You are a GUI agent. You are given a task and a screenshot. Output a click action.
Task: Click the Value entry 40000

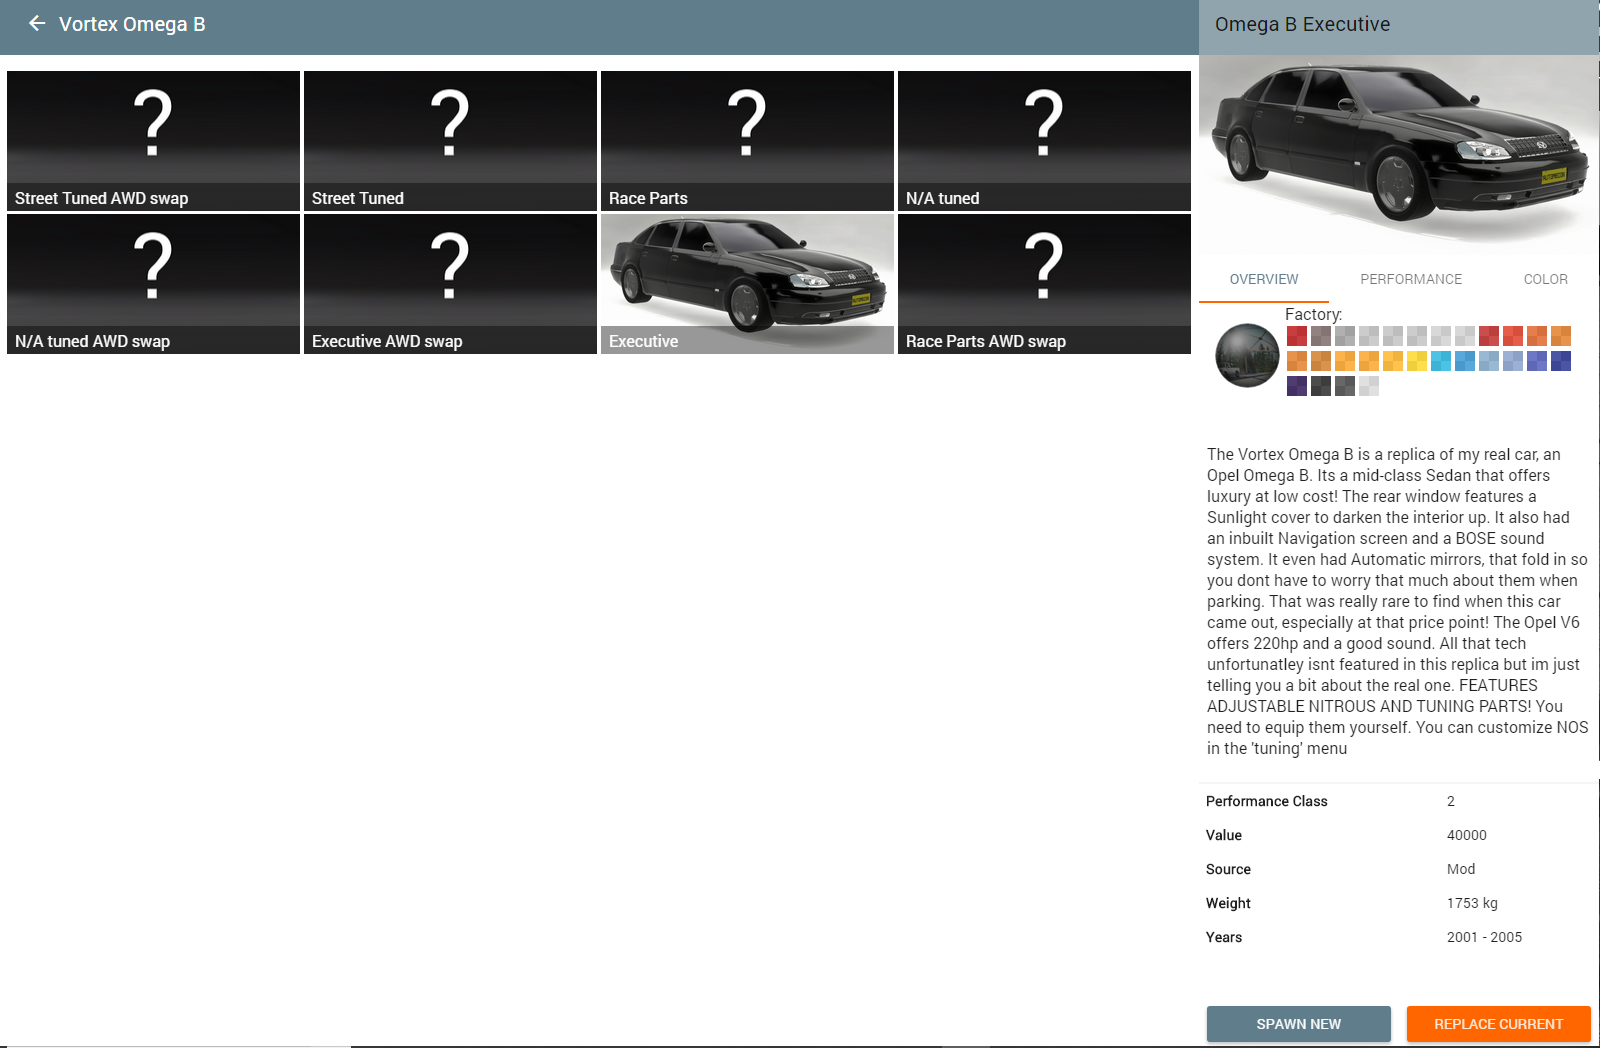(x=1466, y=835)
